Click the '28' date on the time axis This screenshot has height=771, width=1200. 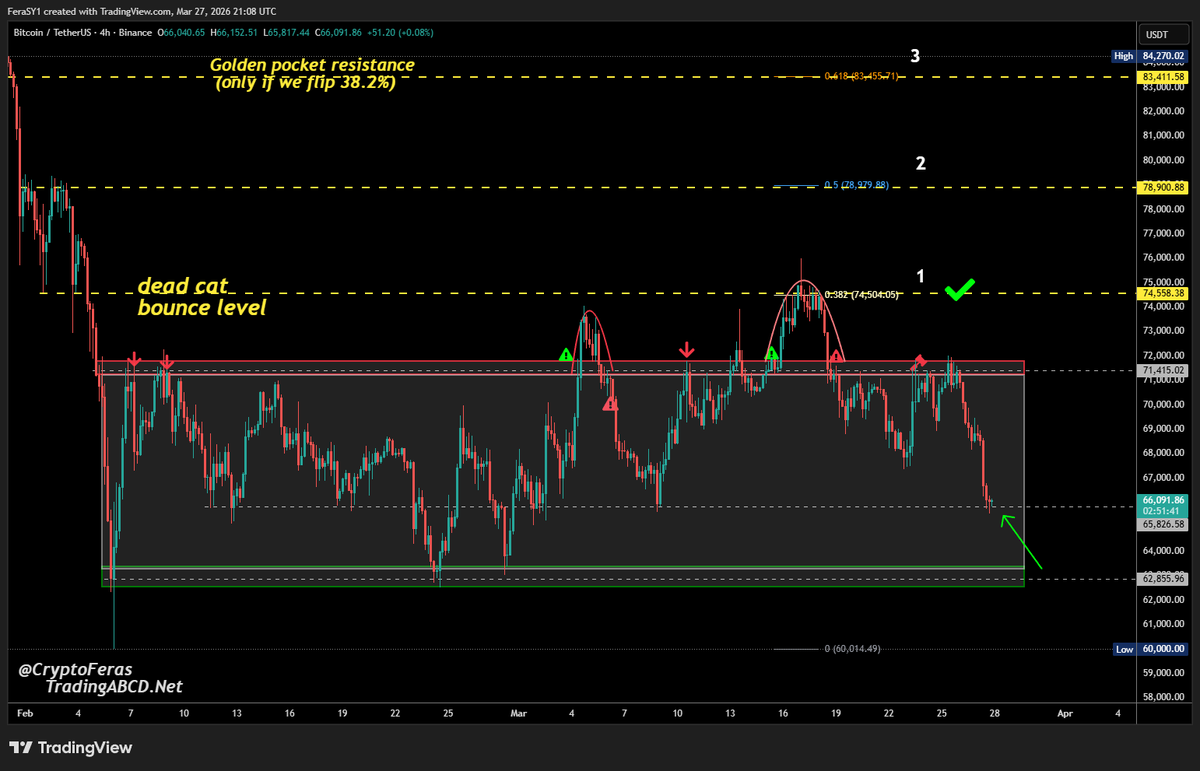994,713
